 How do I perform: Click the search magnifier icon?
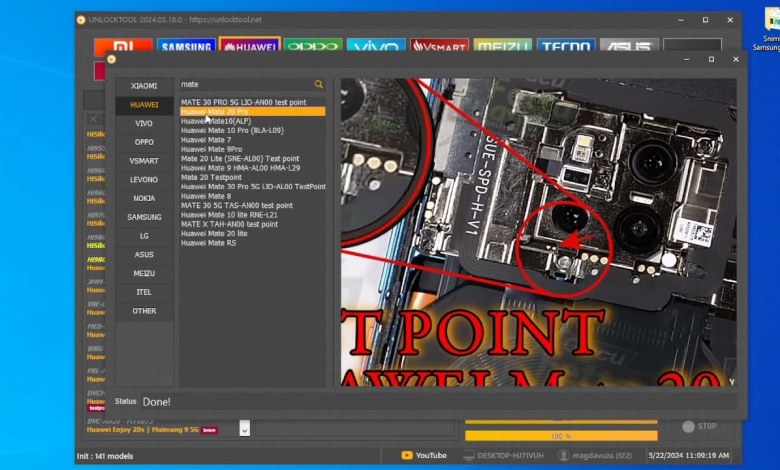319,85
